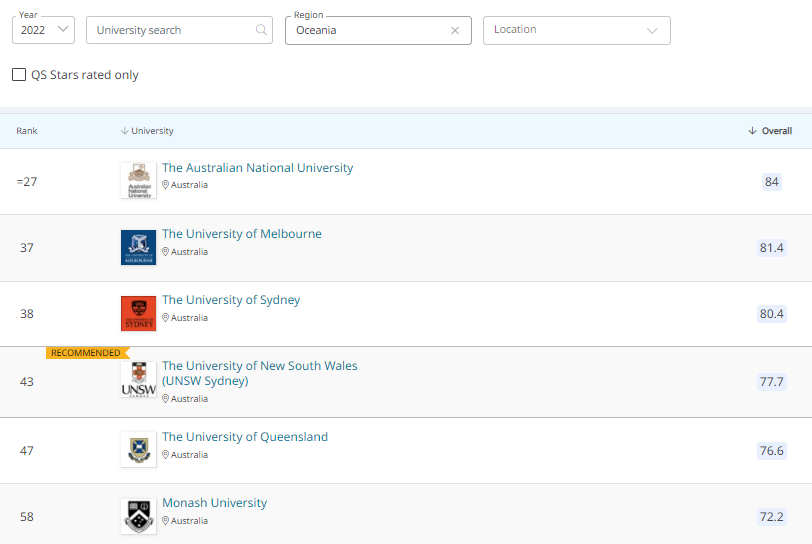Viewport: 812px width, 544px height.
Task: Open the Year 2022 dropdown
Action: [x=43, y=30]
